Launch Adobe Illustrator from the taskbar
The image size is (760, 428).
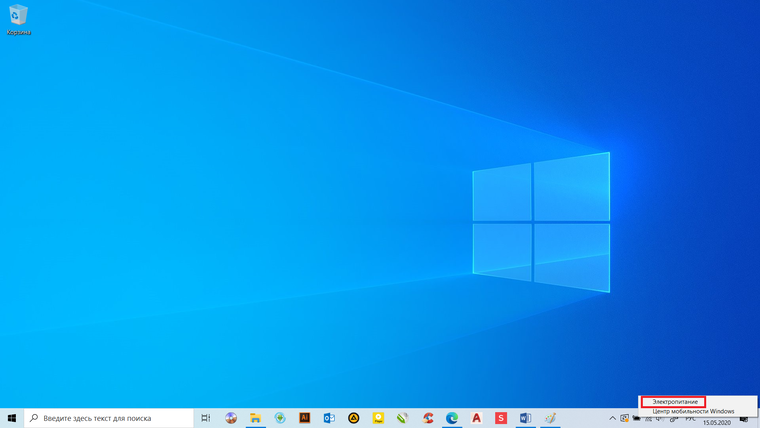pos(304,418)
